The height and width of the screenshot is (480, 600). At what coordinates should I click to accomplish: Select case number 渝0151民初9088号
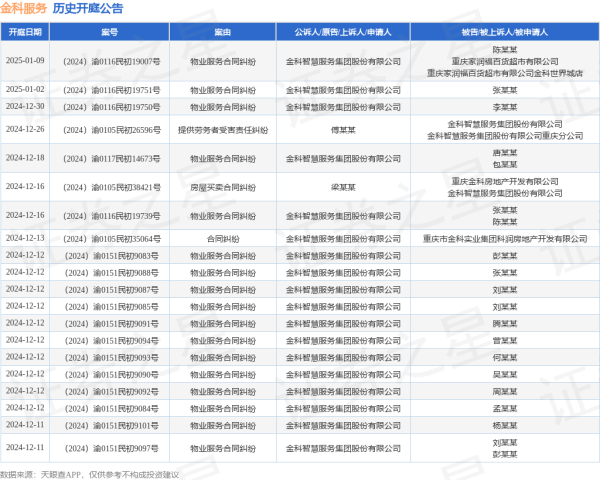[112, 273]
